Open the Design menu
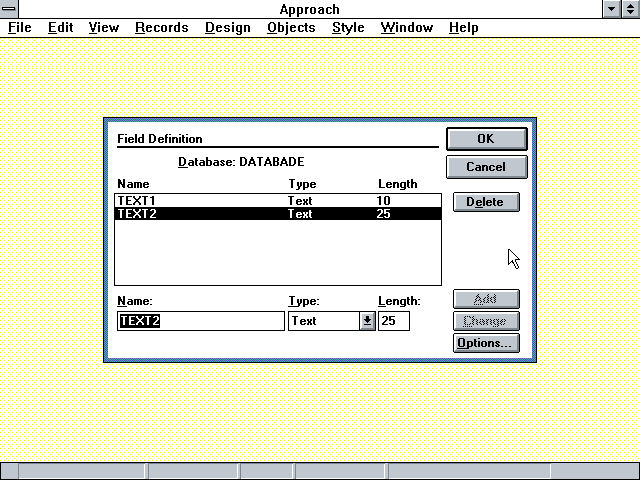The height and width of the screenshot is (480, 640). pos(228,27)
